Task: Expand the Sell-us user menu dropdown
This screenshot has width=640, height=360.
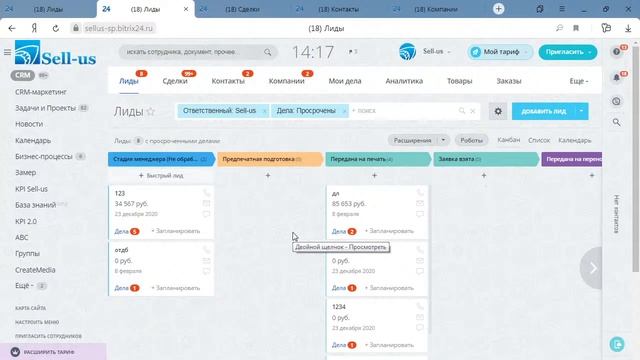Action: coord(449,52)
